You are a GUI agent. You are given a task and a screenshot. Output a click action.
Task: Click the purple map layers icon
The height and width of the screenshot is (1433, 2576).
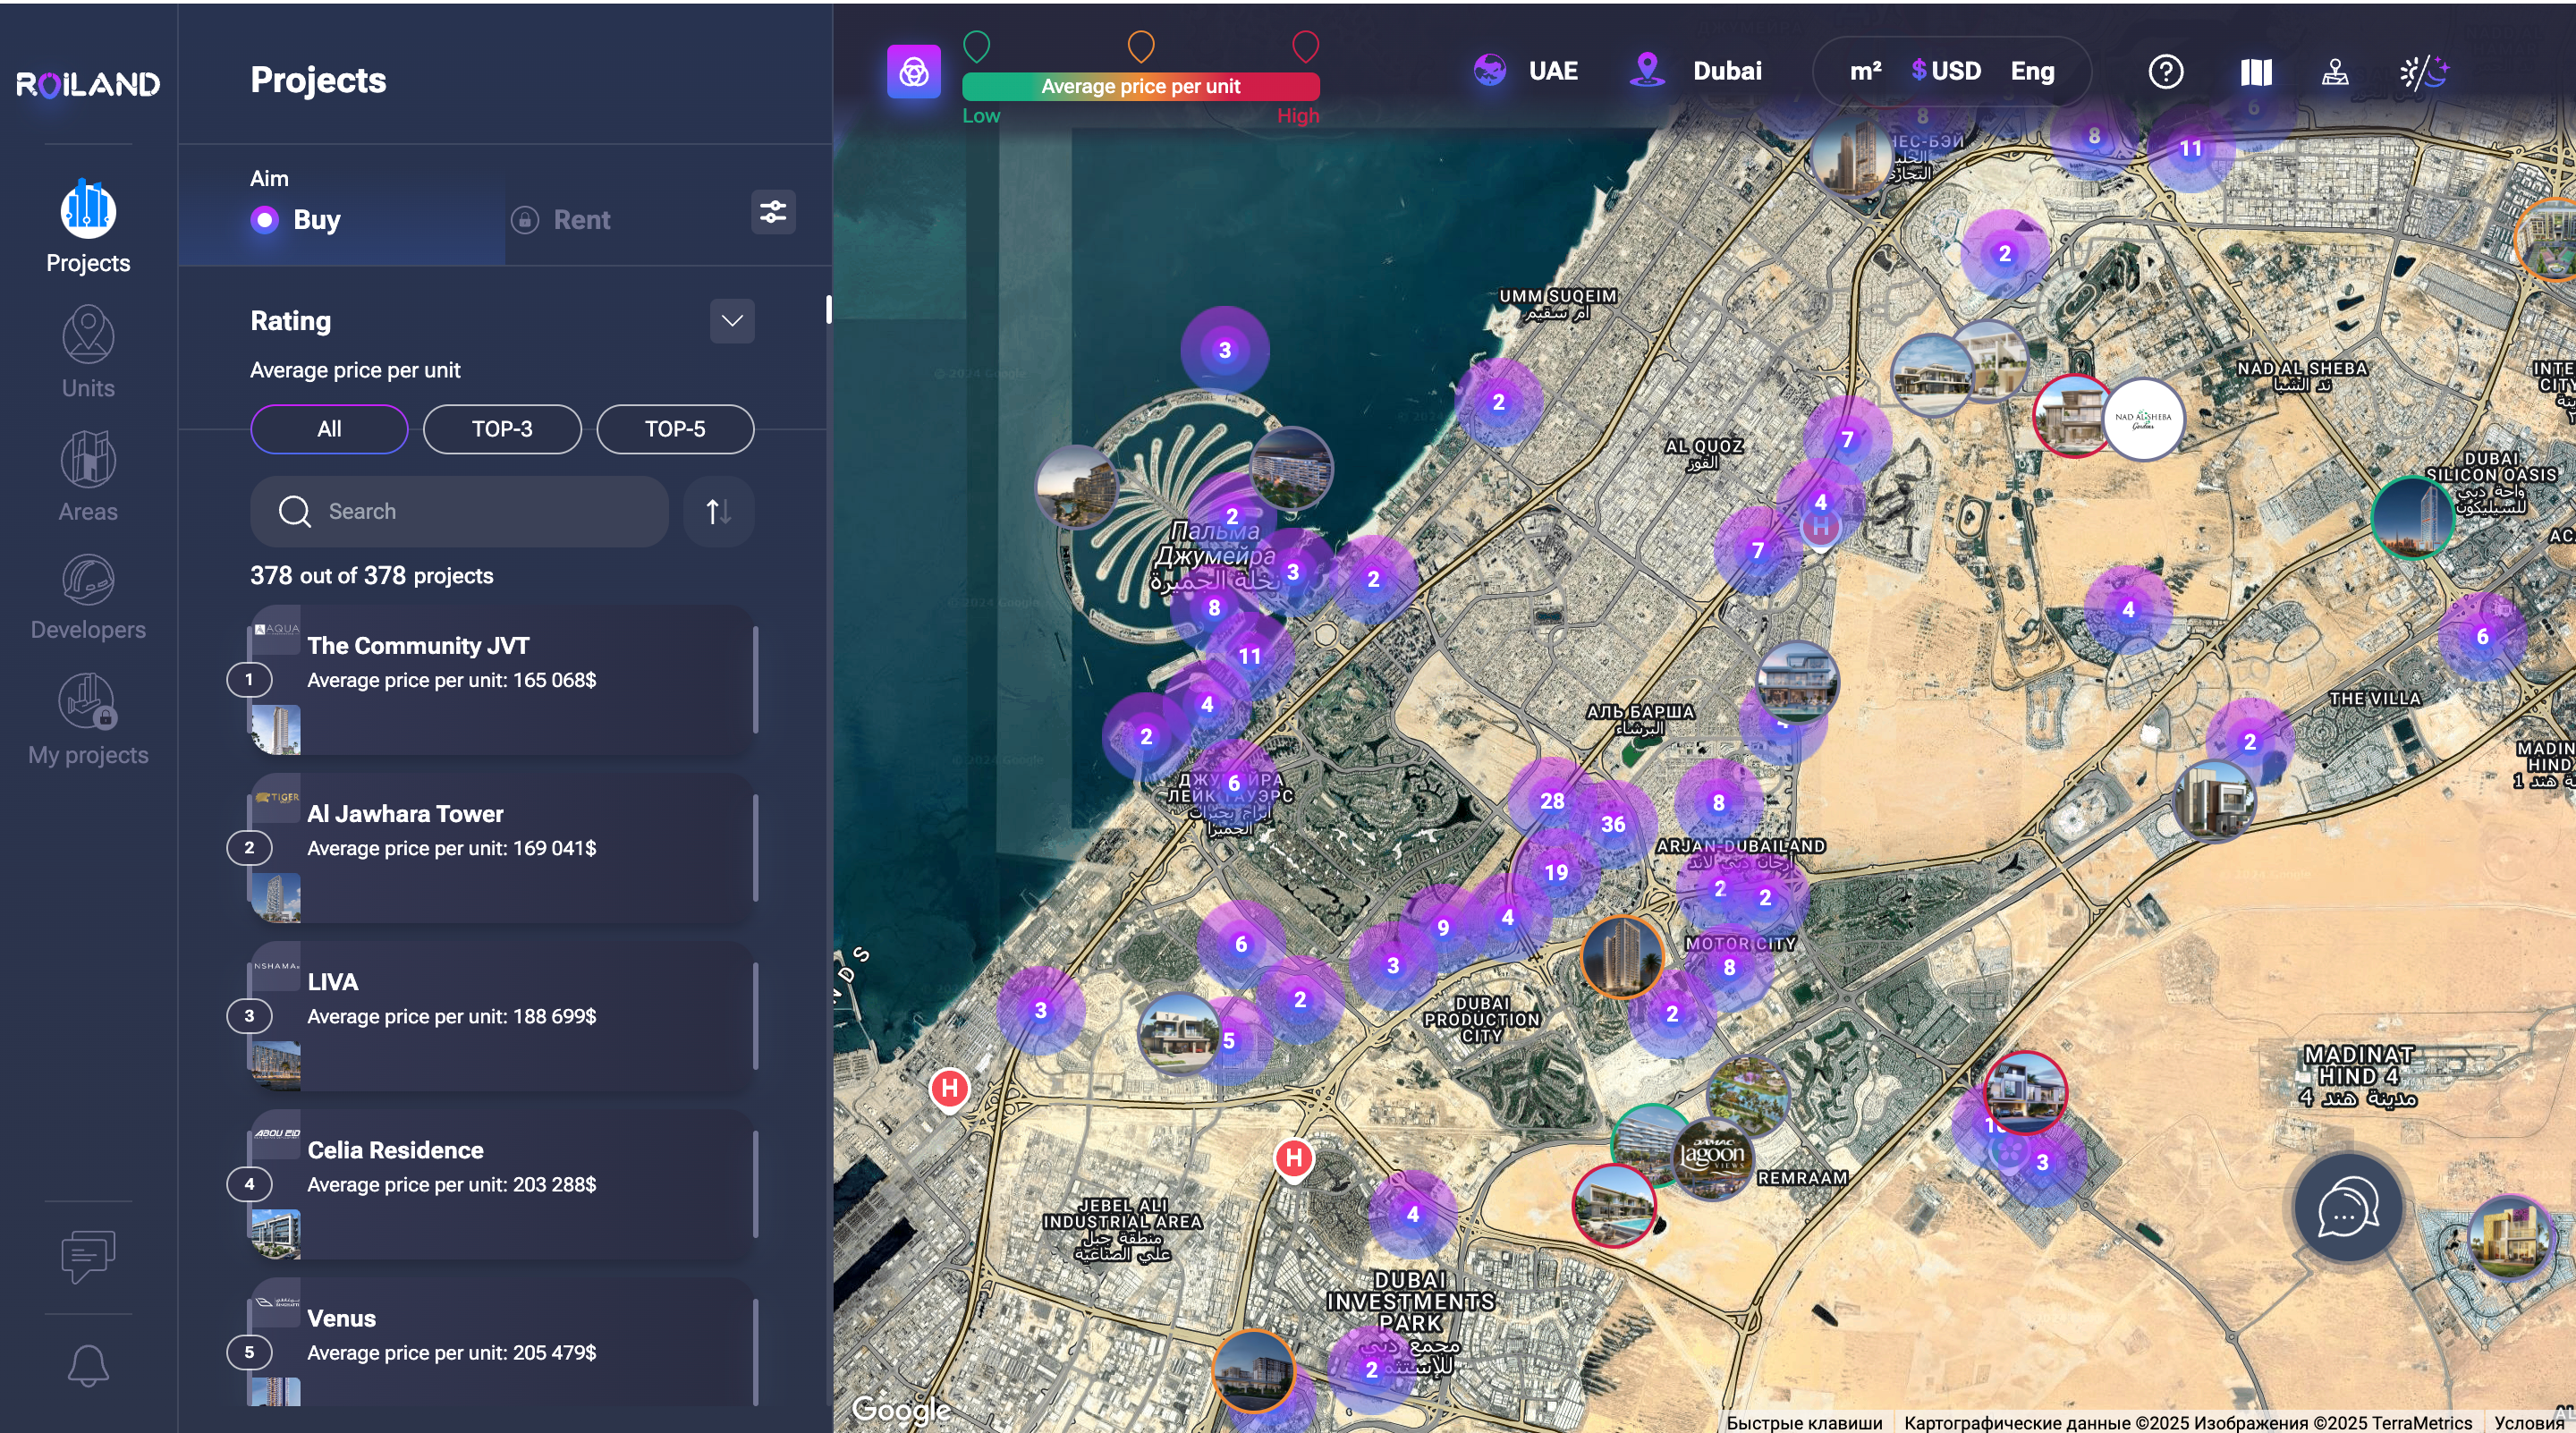point(913,72)
